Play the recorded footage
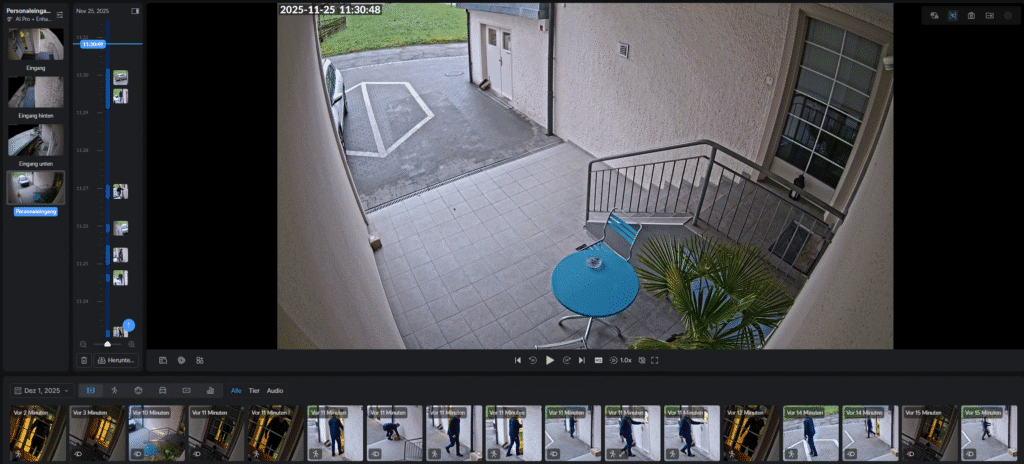This screenshot has width=1024, height=464. pyautogui.click(x=550, y=360)
